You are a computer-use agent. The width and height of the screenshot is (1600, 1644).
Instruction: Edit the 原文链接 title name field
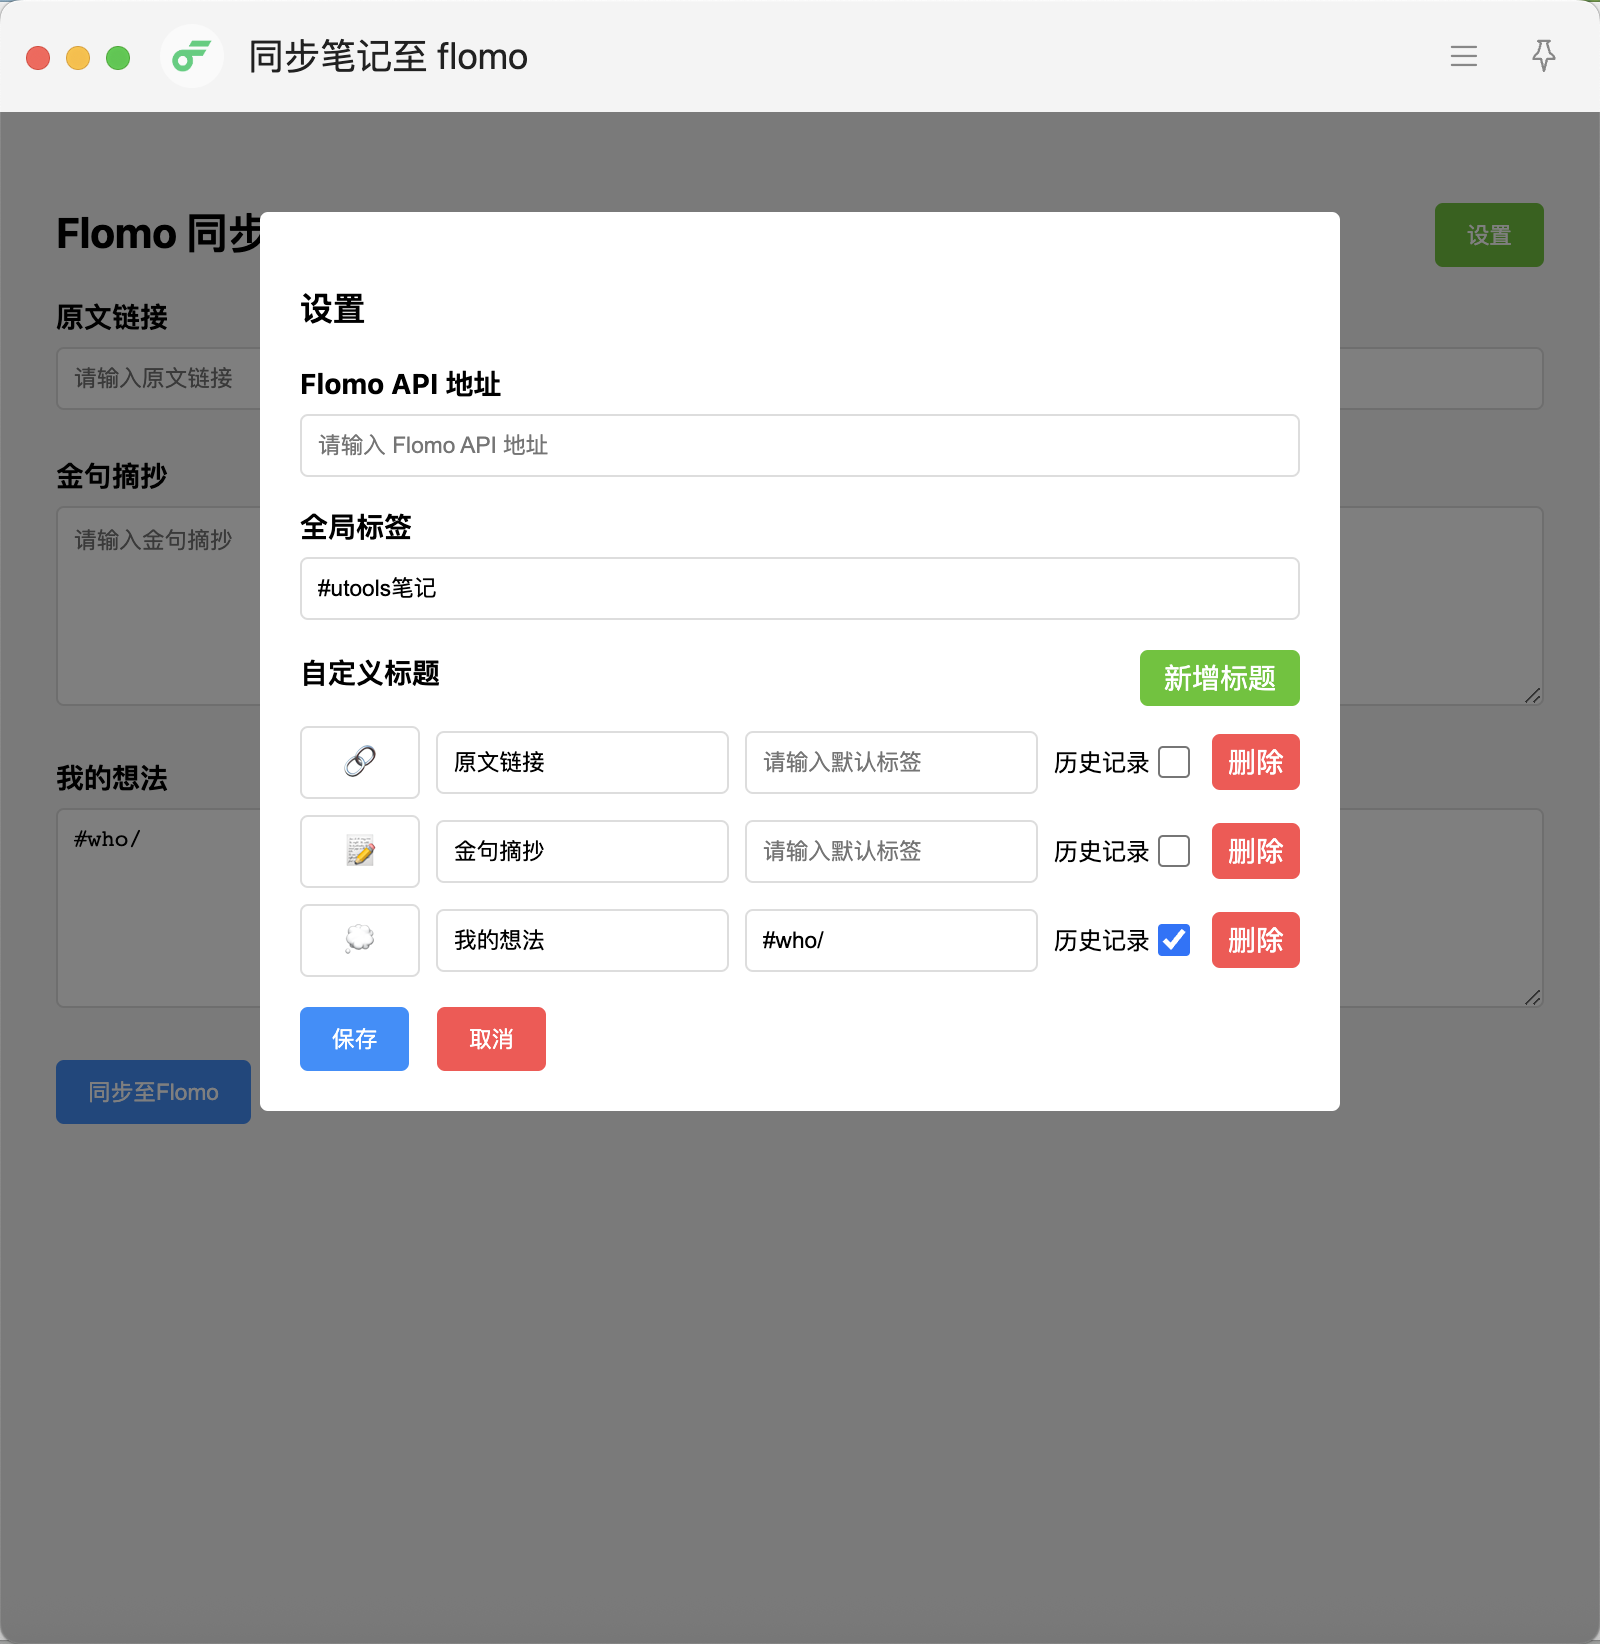pyautogui.click(x=582, y=762)
